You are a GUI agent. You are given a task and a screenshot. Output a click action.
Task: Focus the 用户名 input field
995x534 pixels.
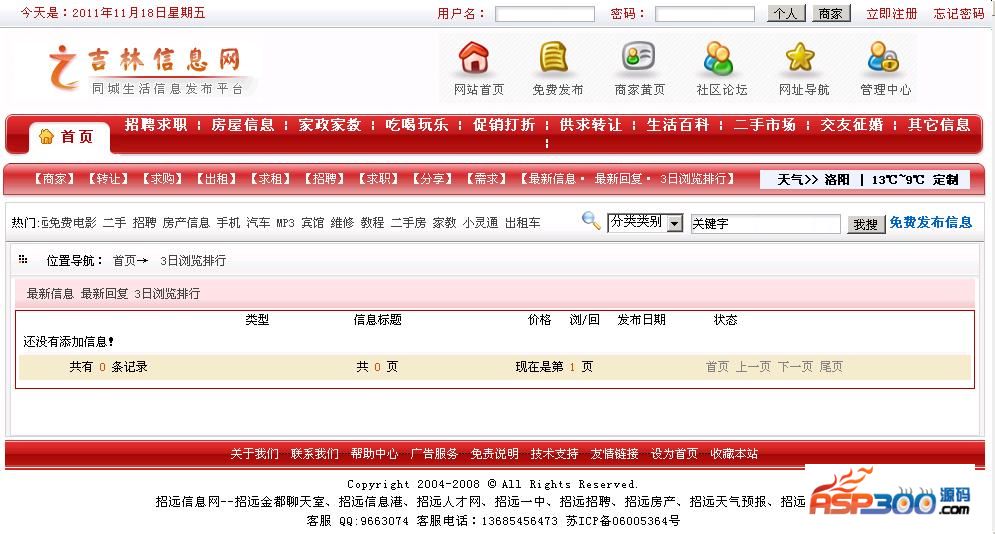point(544,13)
